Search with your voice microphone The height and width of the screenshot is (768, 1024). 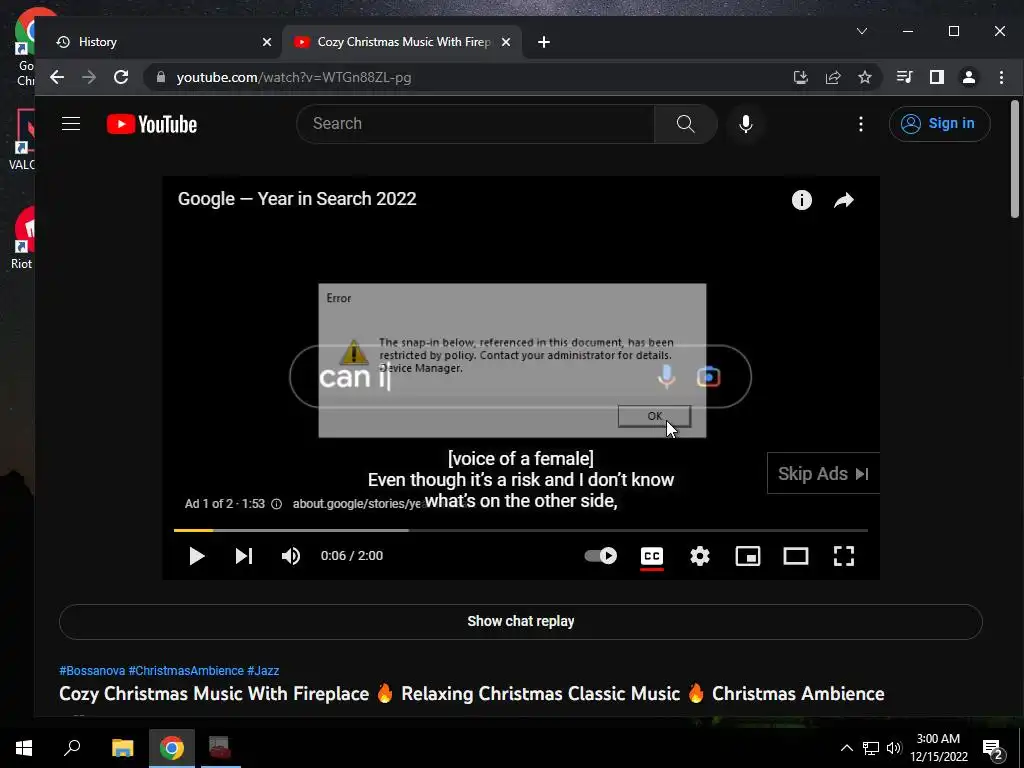pos(745,123)
